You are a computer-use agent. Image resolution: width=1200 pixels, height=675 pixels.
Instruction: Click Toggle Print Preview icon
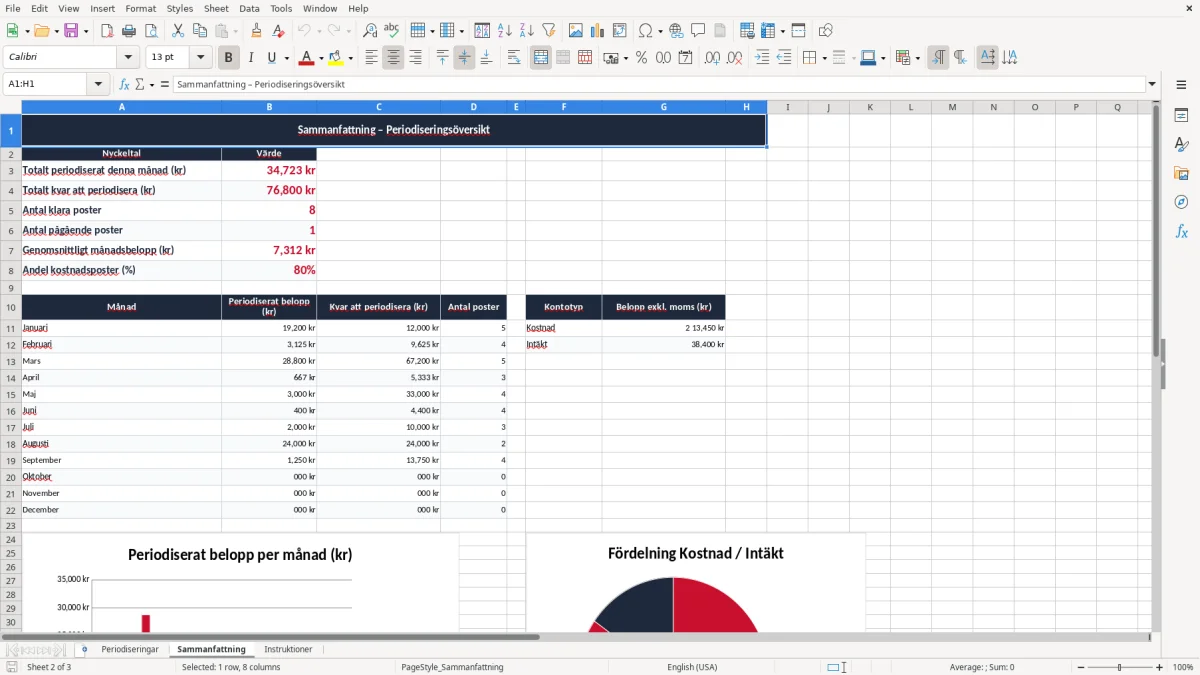point(153,31)
